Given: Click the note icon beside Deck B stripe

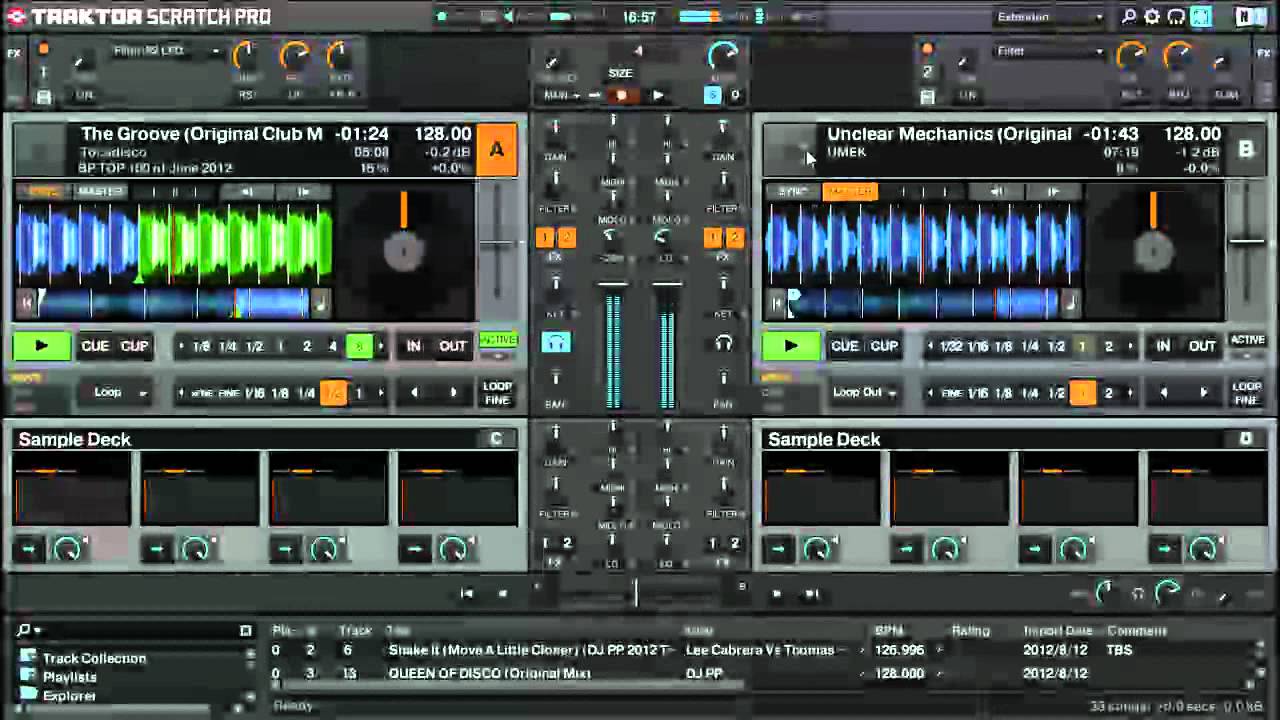Looking at the screenshot, I should pos(1071,303).
